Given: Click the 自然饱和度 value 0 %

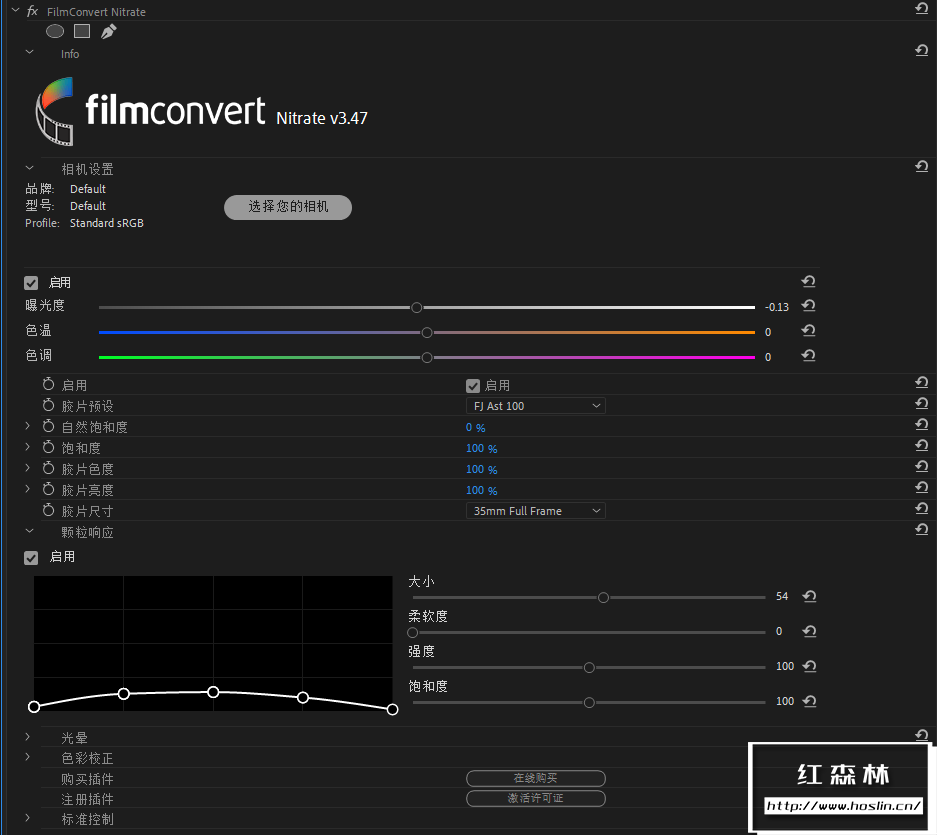Looking at the screenshot, I should point(475,427).
